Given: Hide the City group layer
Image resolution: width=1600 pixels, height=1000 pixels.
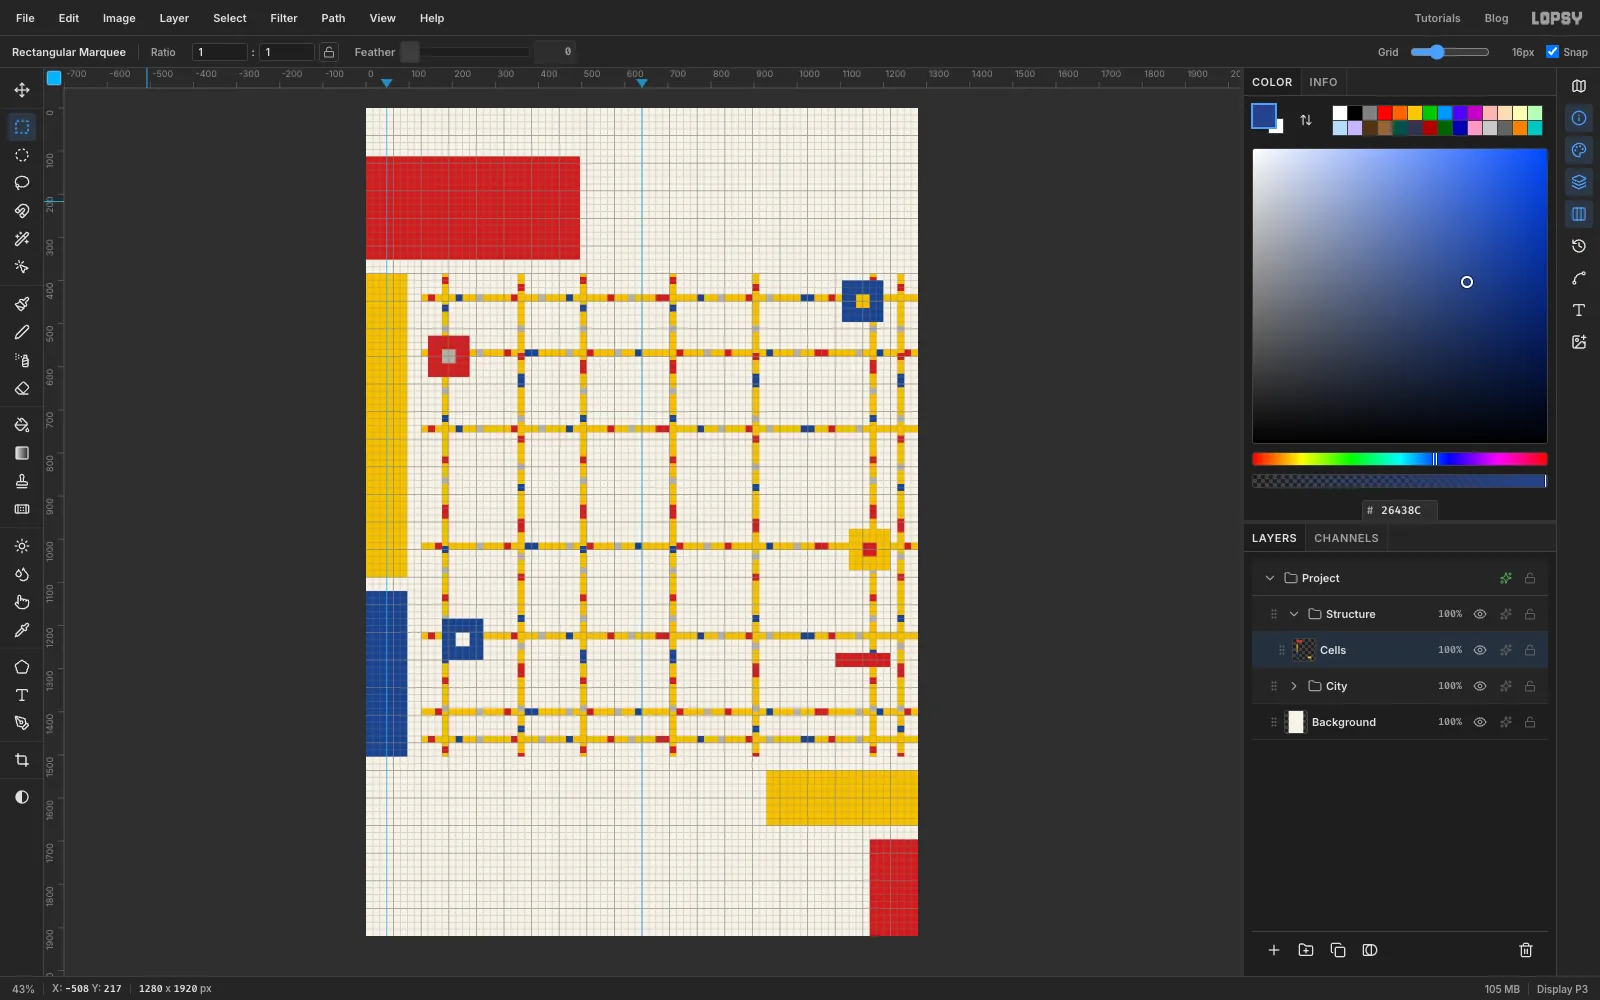Looking at the screenshot, I should (1480, 686).
